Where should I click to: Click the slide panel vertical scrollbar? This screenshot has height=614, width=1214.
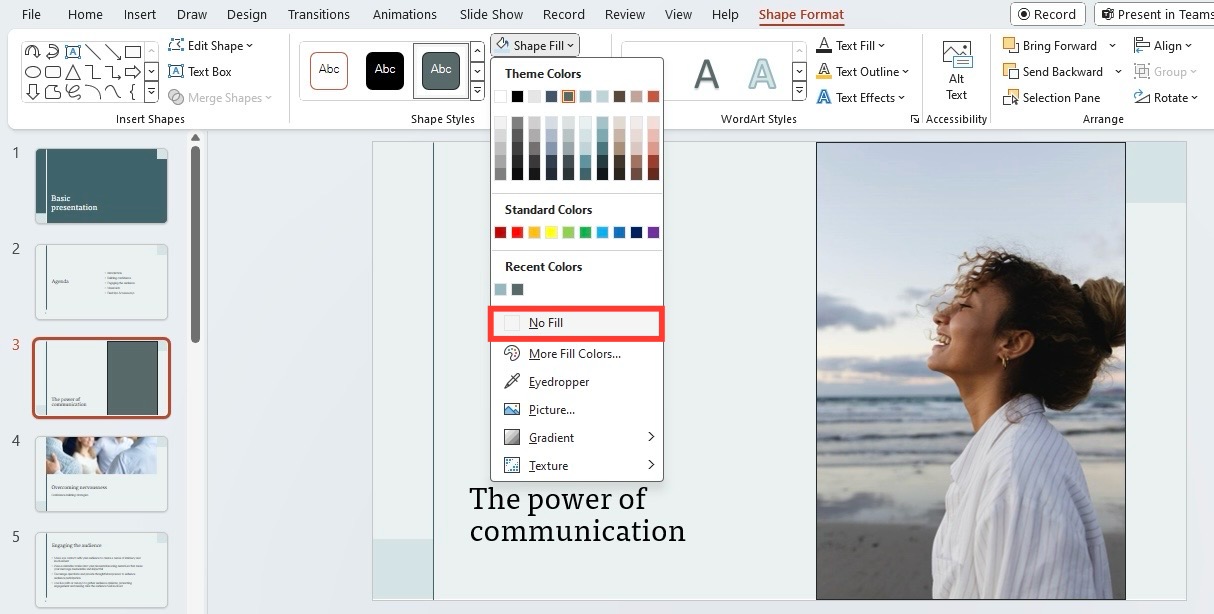coord(195,245)
